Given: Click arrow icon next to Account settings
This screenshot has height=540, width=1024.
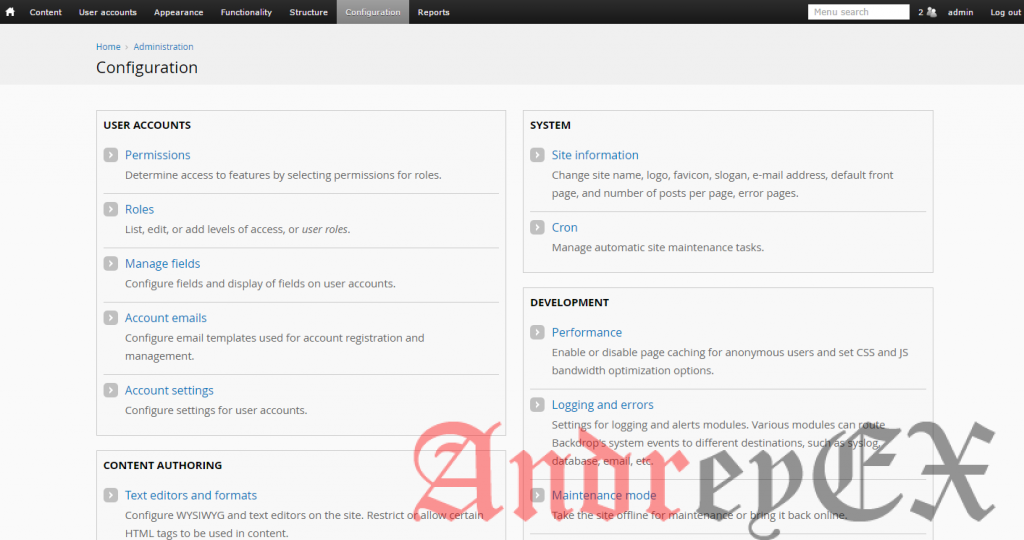Looking at the screenshot, I should (x=110, y=390).
